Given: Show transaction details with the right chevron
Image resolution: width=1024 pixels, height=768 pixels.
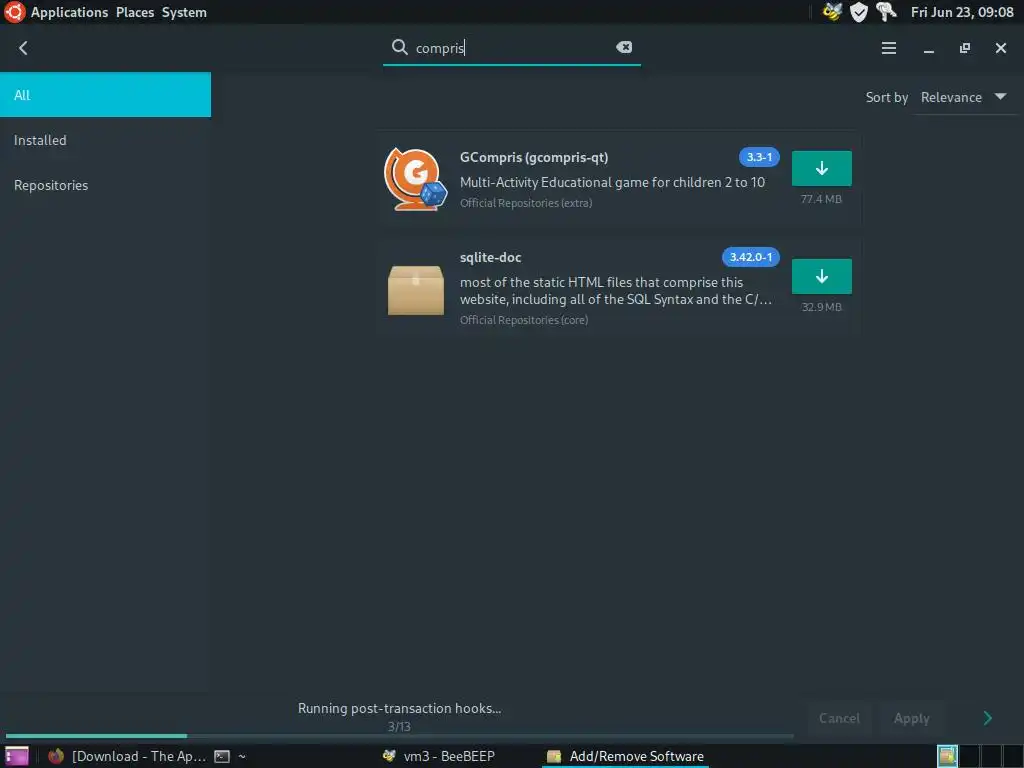Looking at the screenshot, I should pyautogui.click(x=987, y=718).
